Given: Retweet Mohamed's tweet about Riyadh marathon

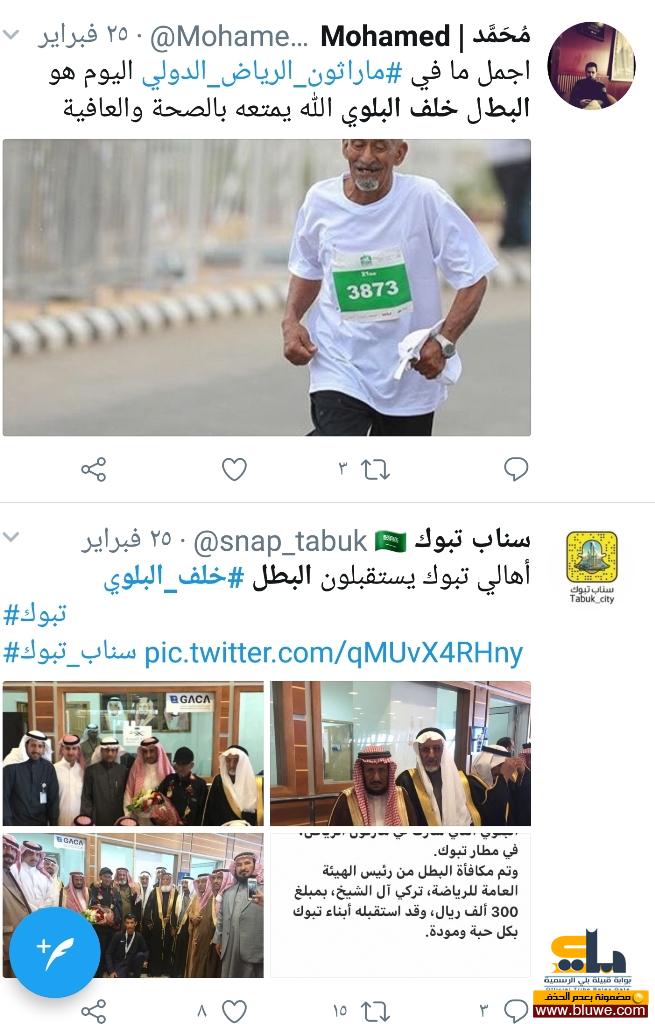Looking at the screenshot, I should click(x=375, y=469).
